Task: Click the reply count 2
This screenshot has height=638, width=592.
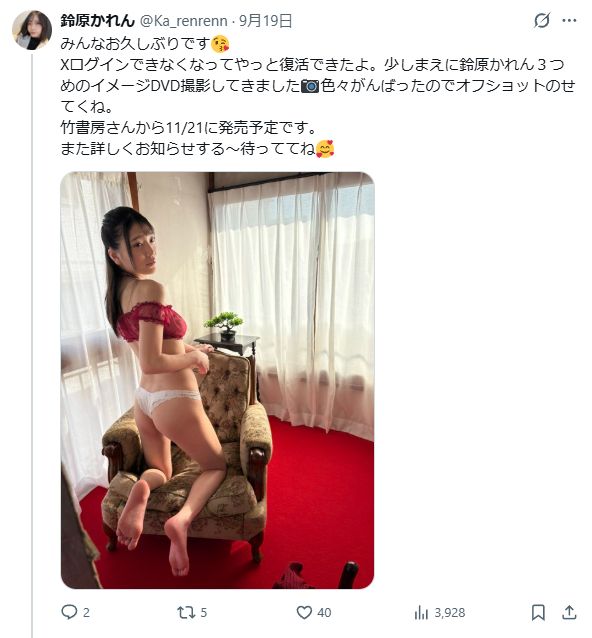Action: 86,612
